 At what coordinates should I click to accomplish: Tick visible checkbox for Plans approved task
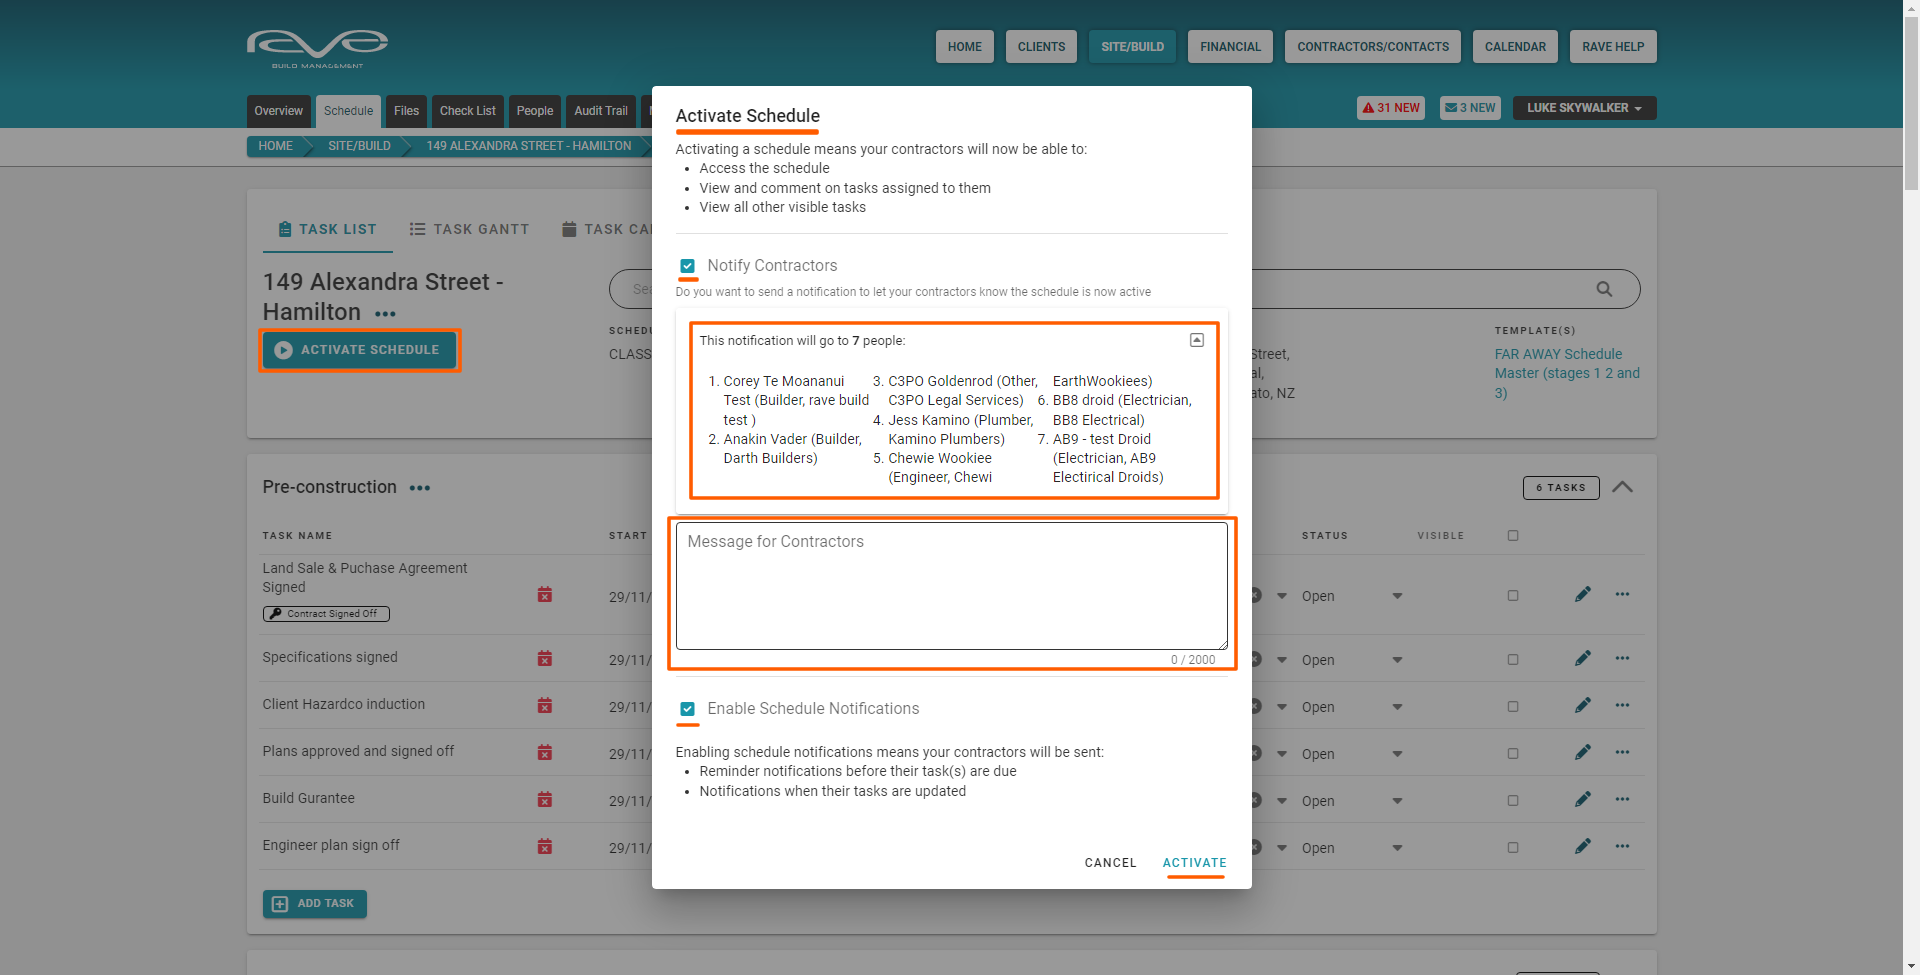click(x=1513, y=754)
